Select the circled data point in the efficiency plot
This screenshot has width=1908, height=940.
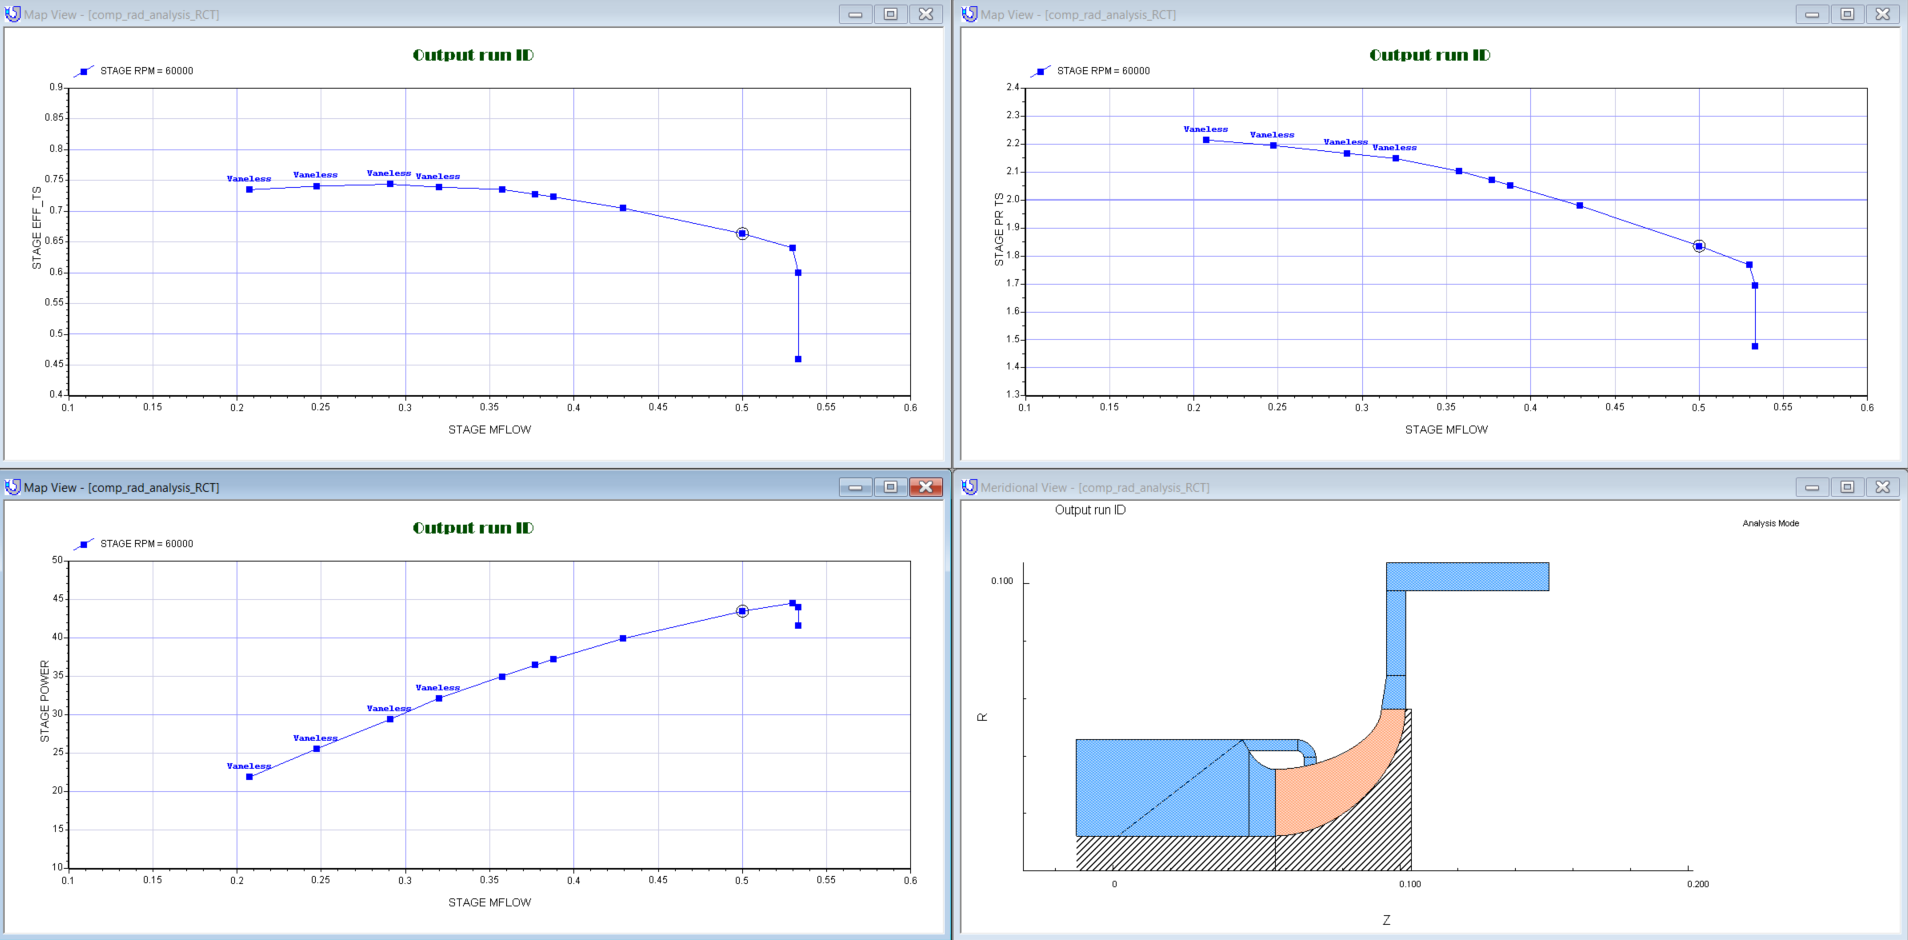tap(742, 234)
